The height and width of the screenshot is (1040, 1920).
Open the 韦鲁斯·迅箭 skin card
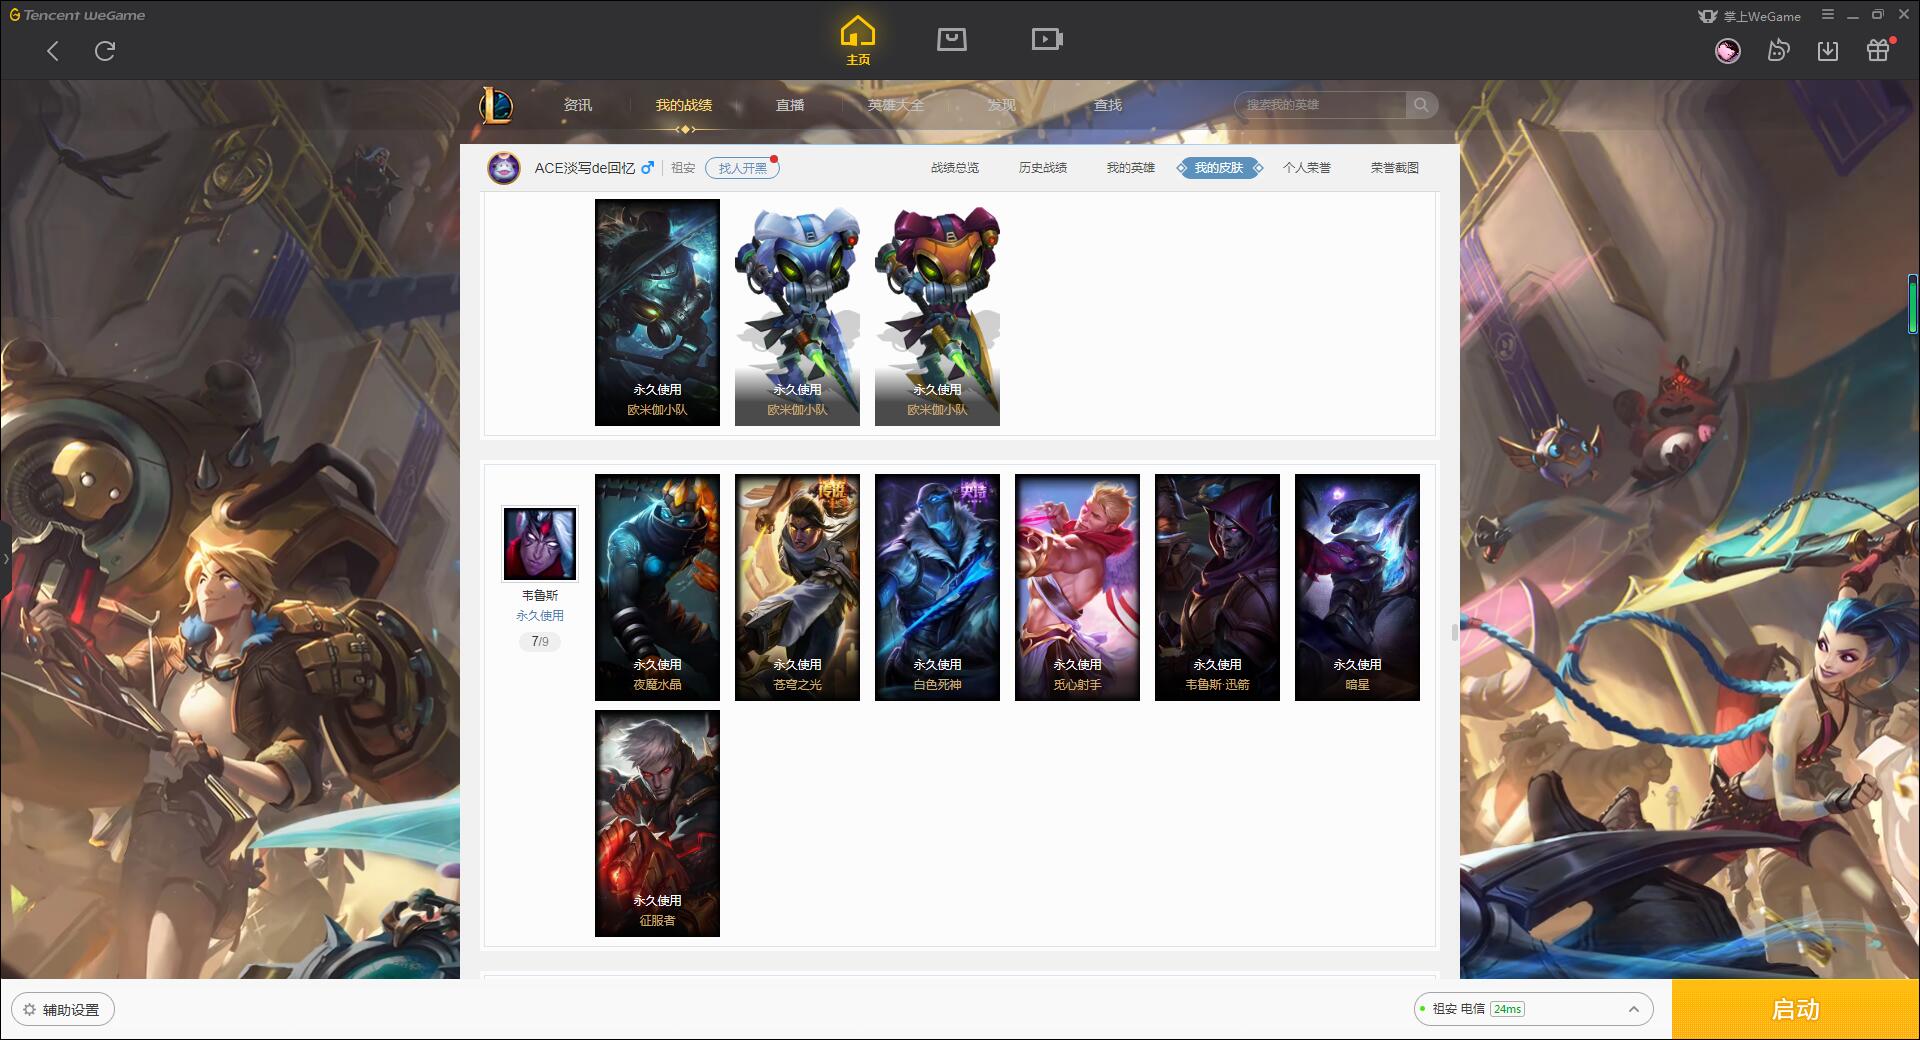point(1217,587)
